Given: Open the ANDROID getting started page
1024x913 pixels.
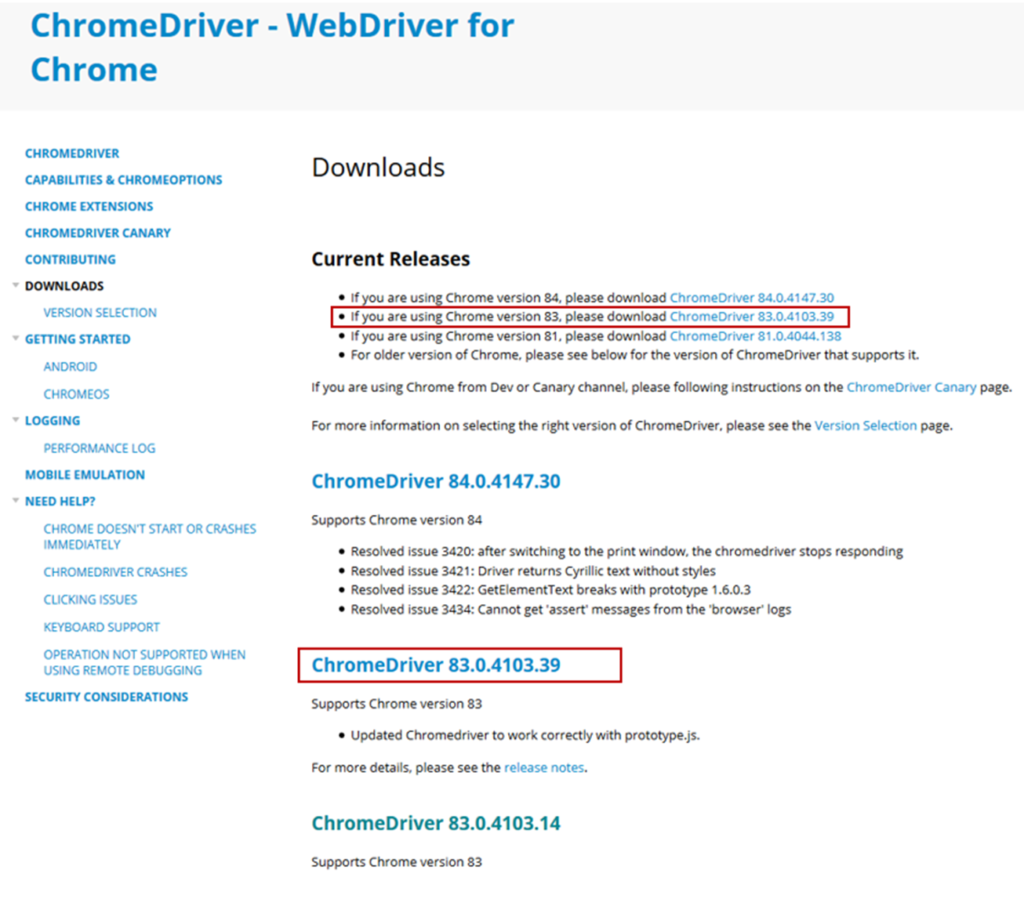Looking at the screenshot, I should pos(70,366).
